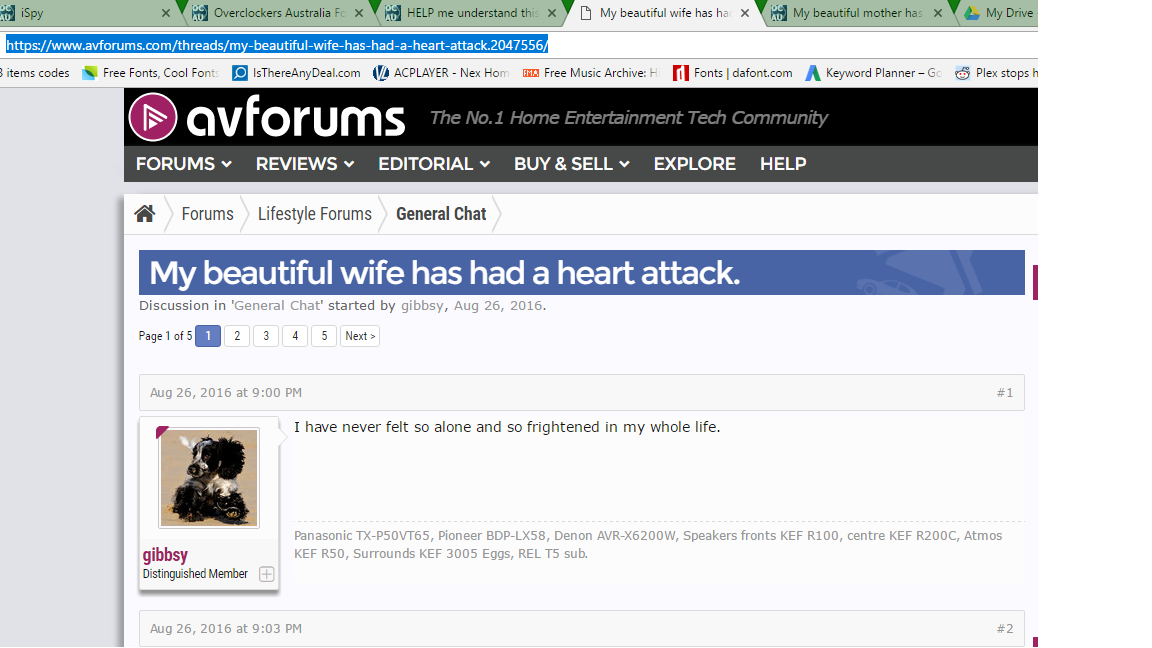This screenshot has width=1152, height=648.
Task: Click gibbsy username under avatar
Action: (165, 555)
